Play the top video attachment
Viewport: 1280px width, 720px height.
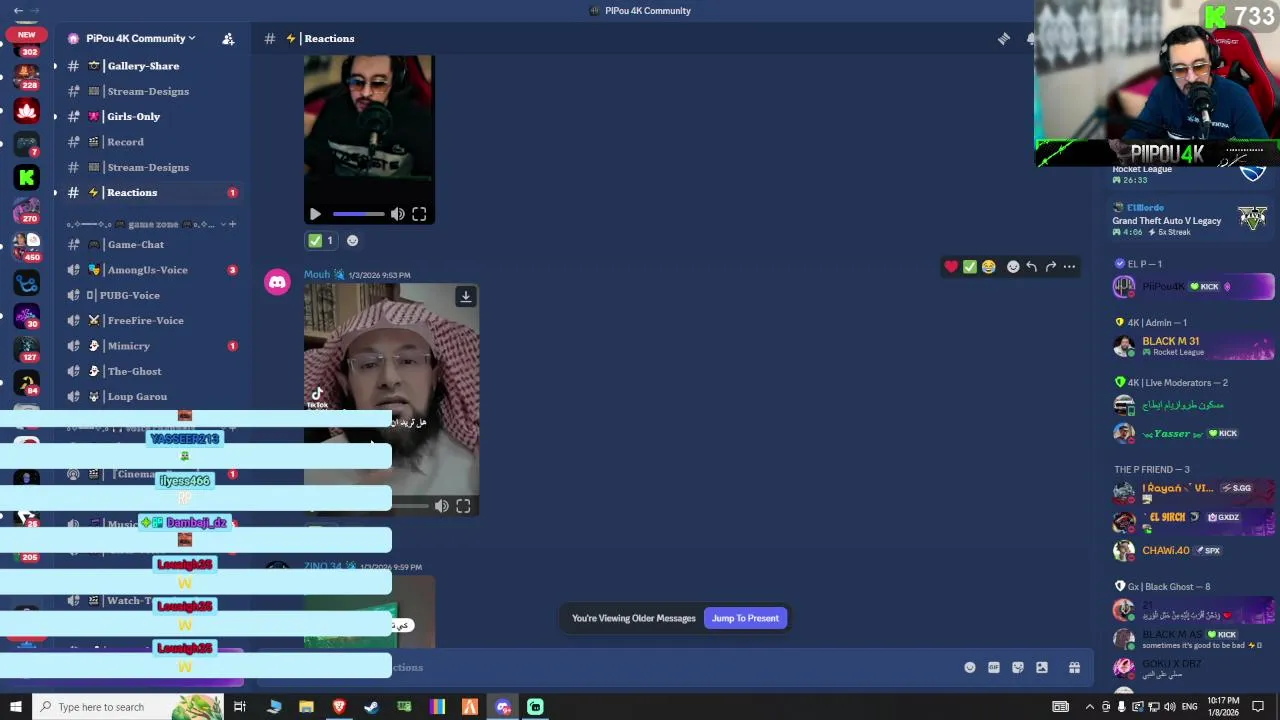[315, 214]
